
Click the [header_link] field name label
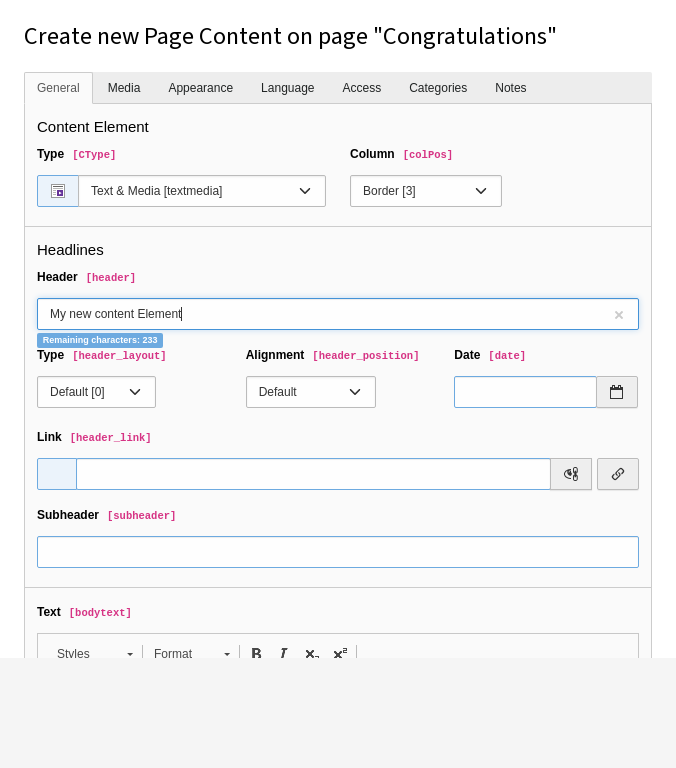click(x=110, y=437)
